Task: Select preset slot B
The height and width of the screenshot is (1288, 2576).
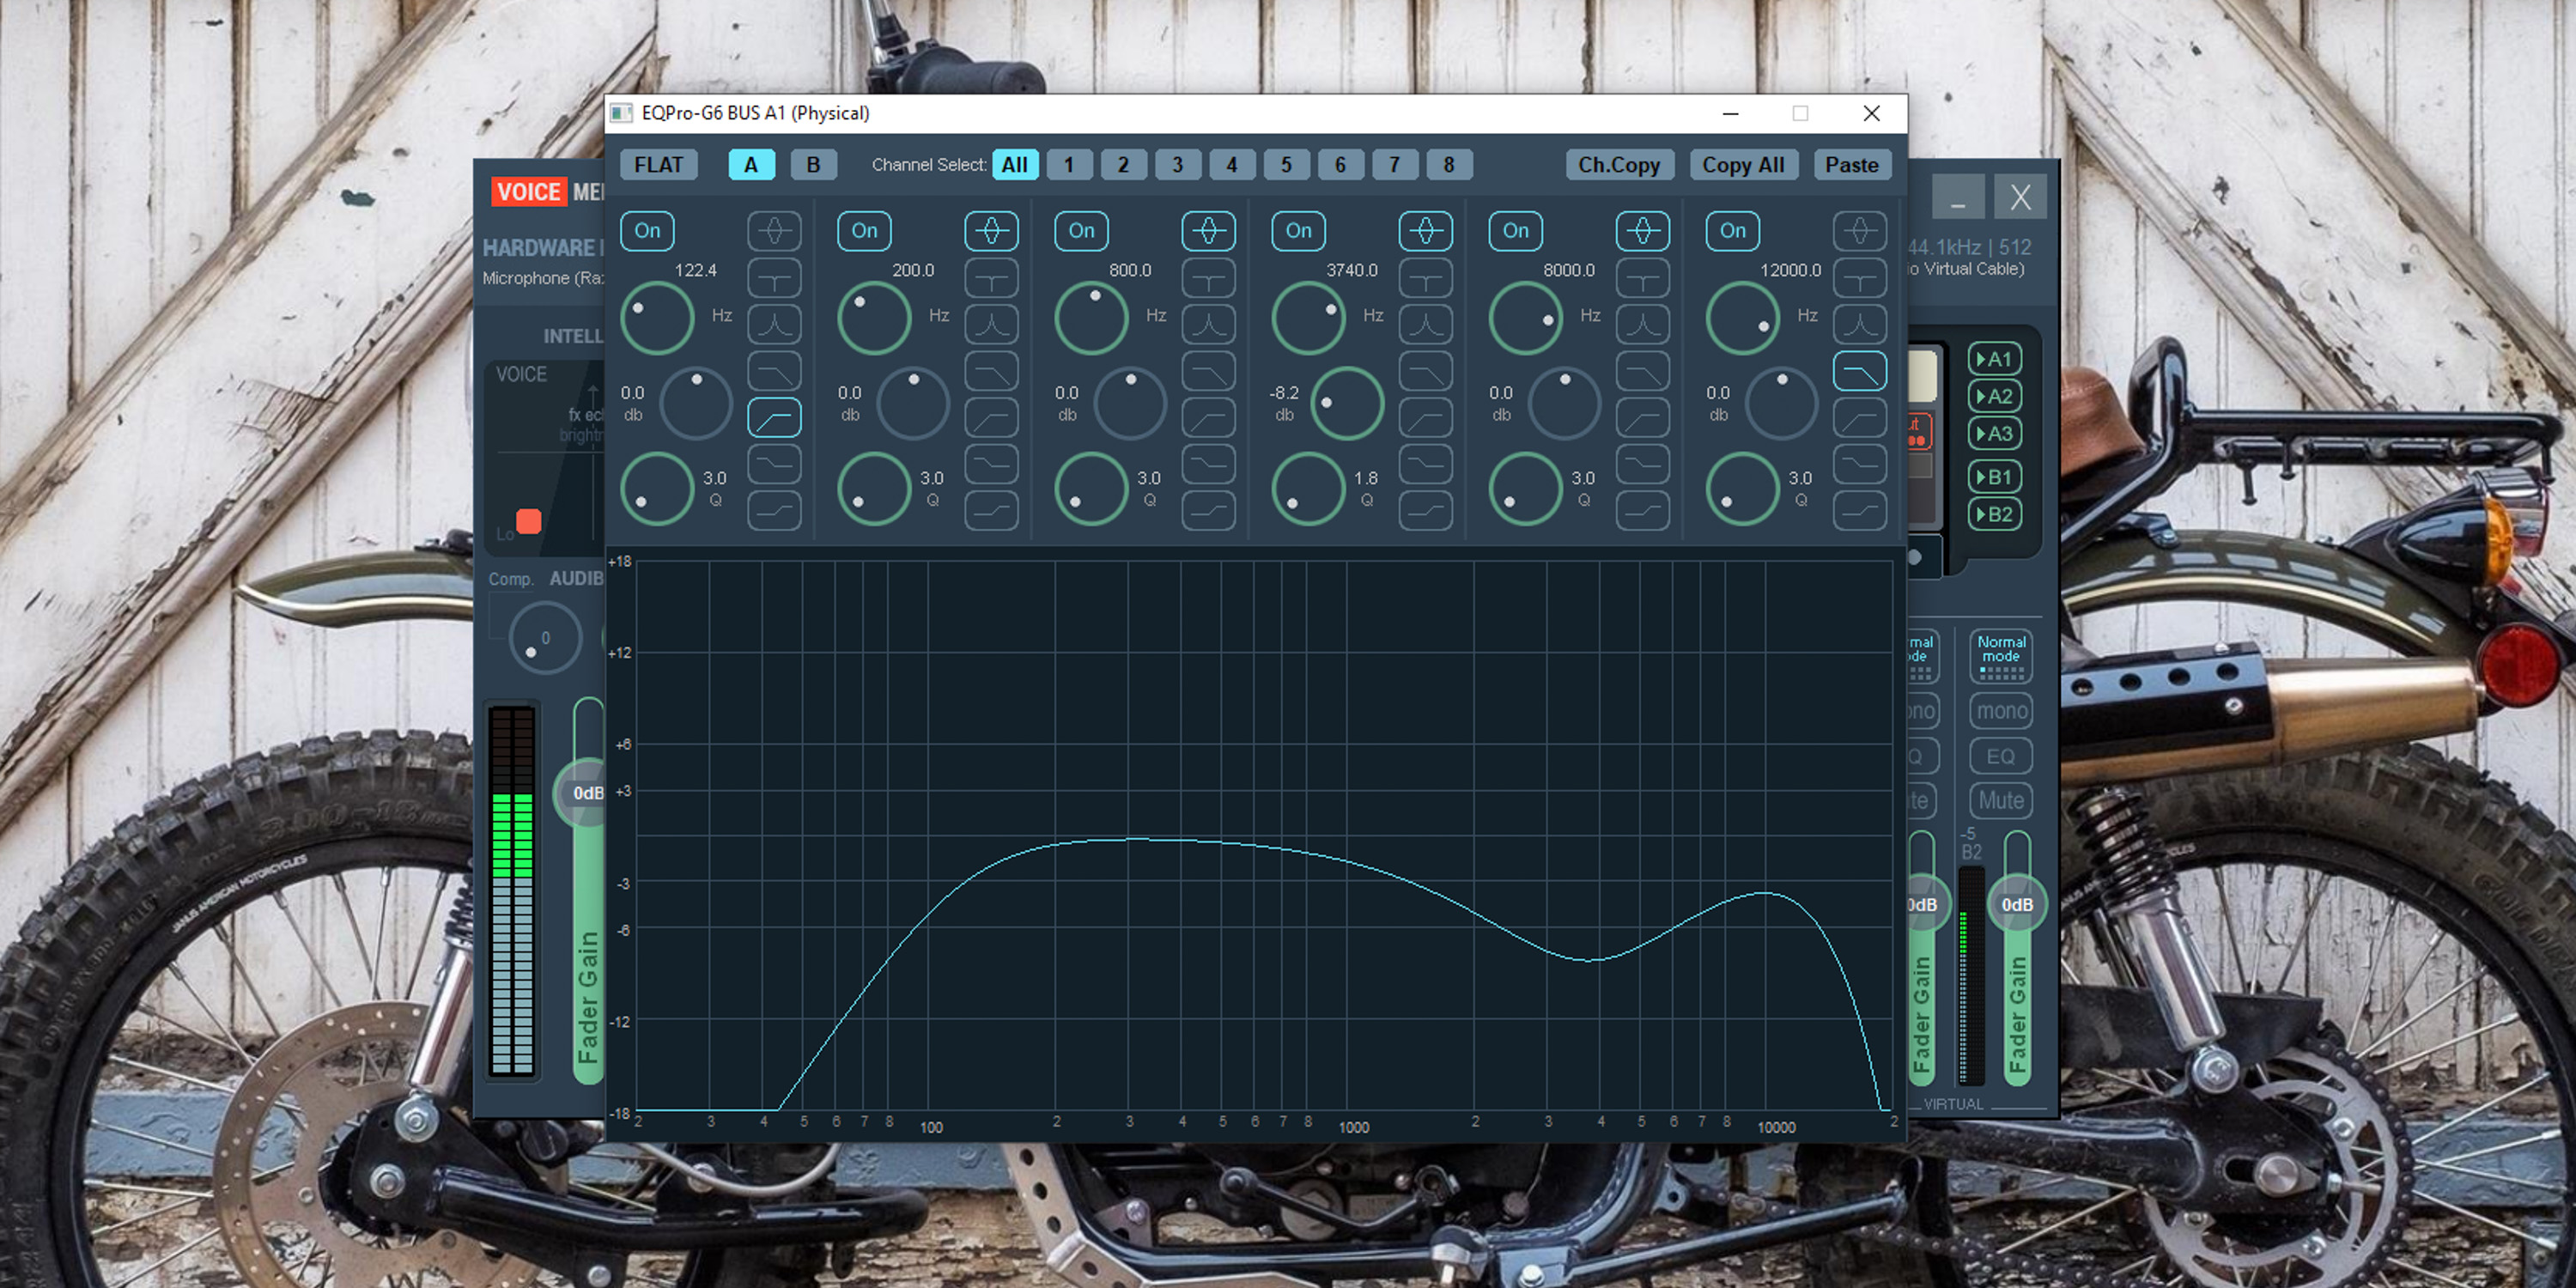Action: tap(811, 162)
